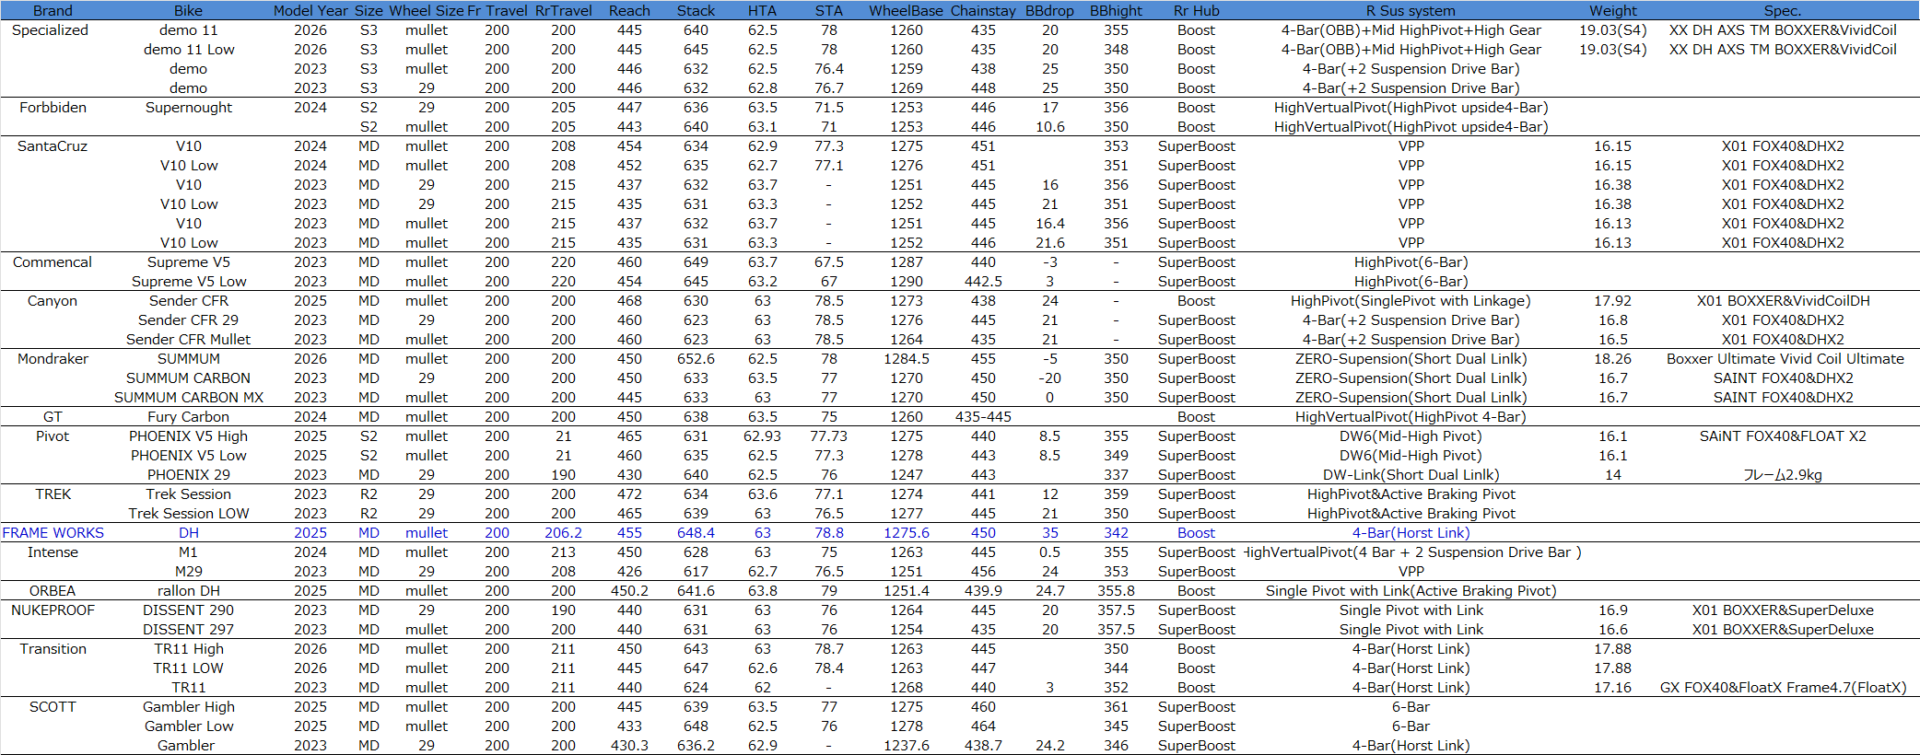
Task: Click the PHOENIX V5 High cell
Action: click(188, 436)
